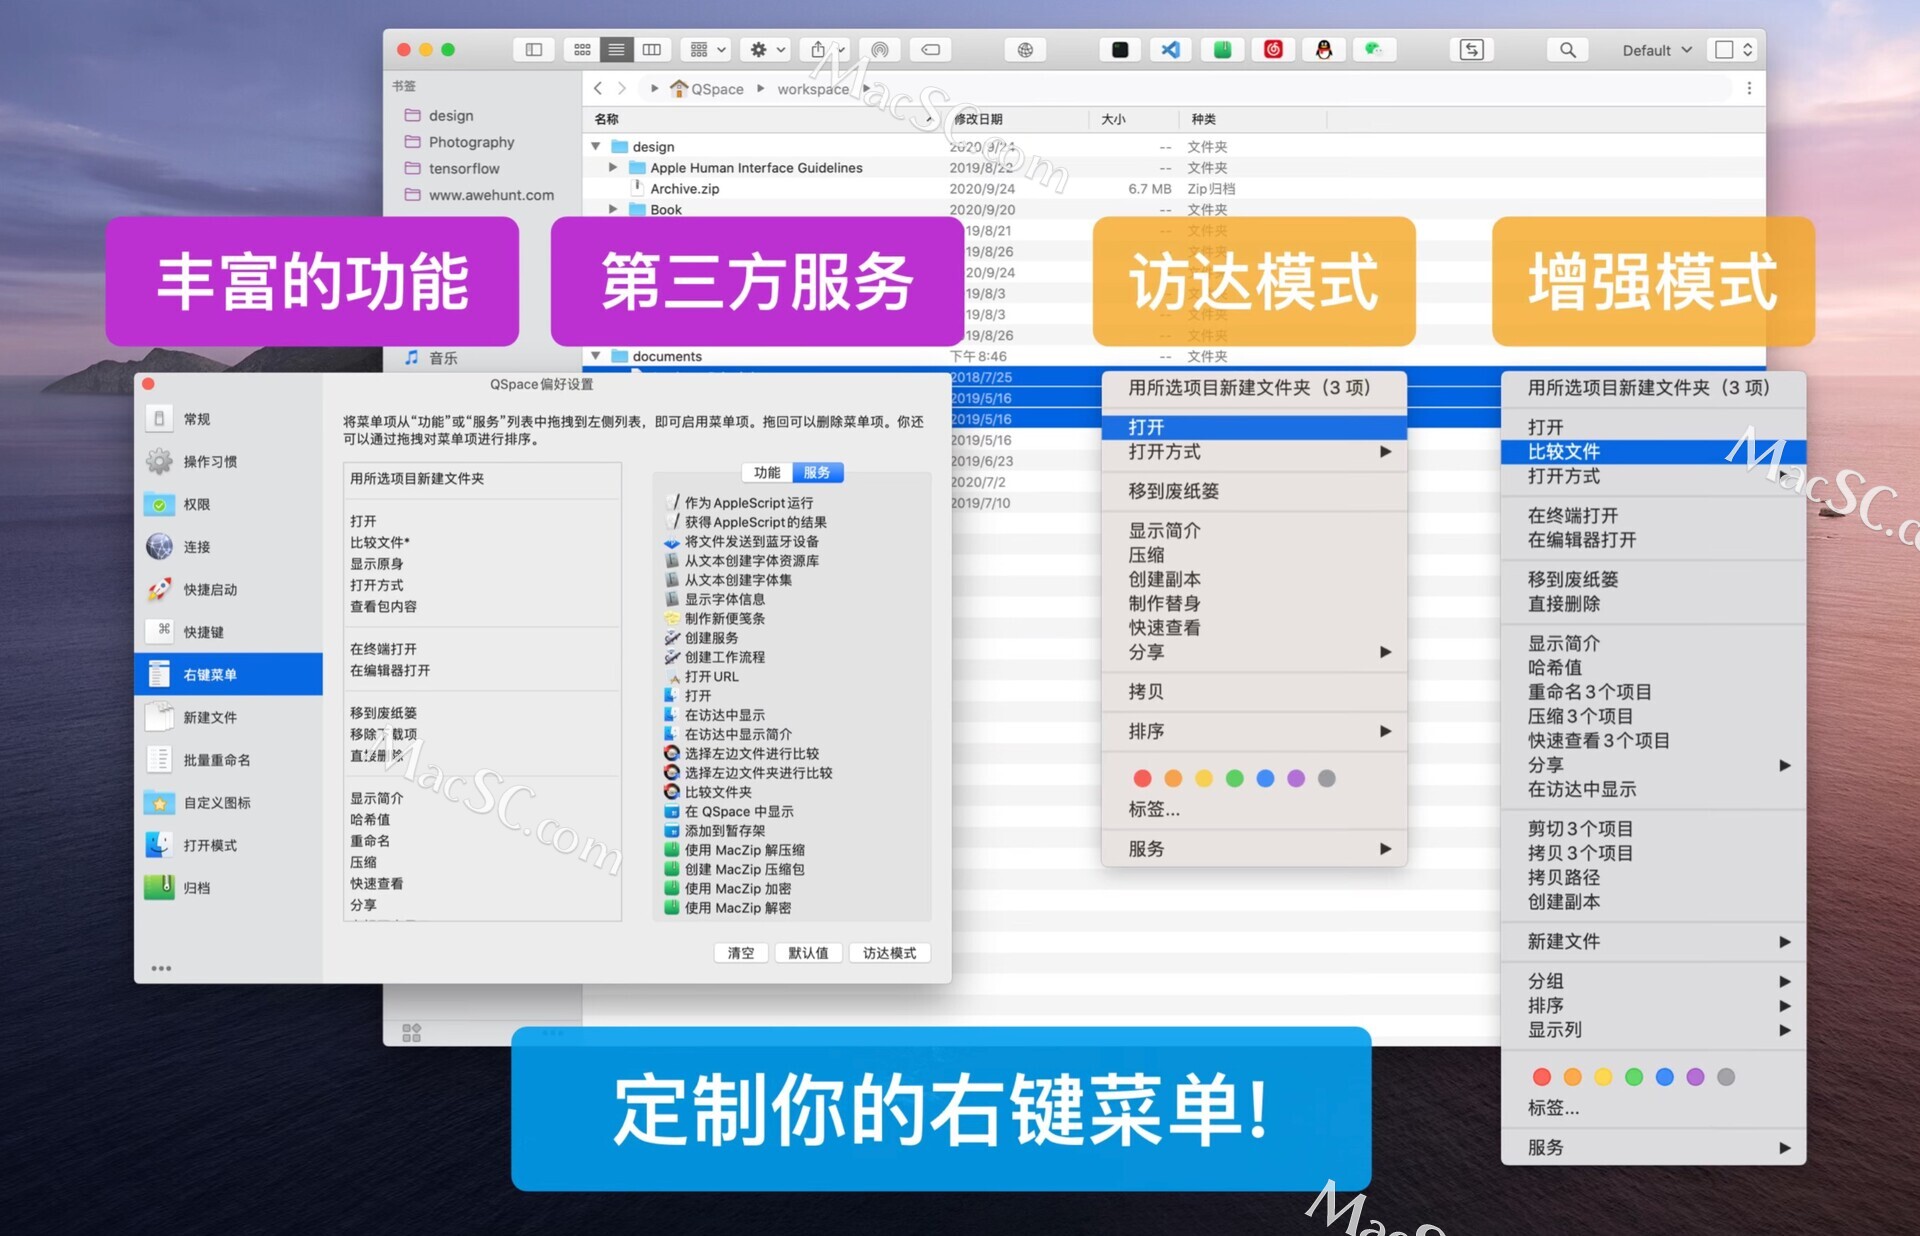
Task: Click the preferences three-dot more icon
Action: pos(161,968)
